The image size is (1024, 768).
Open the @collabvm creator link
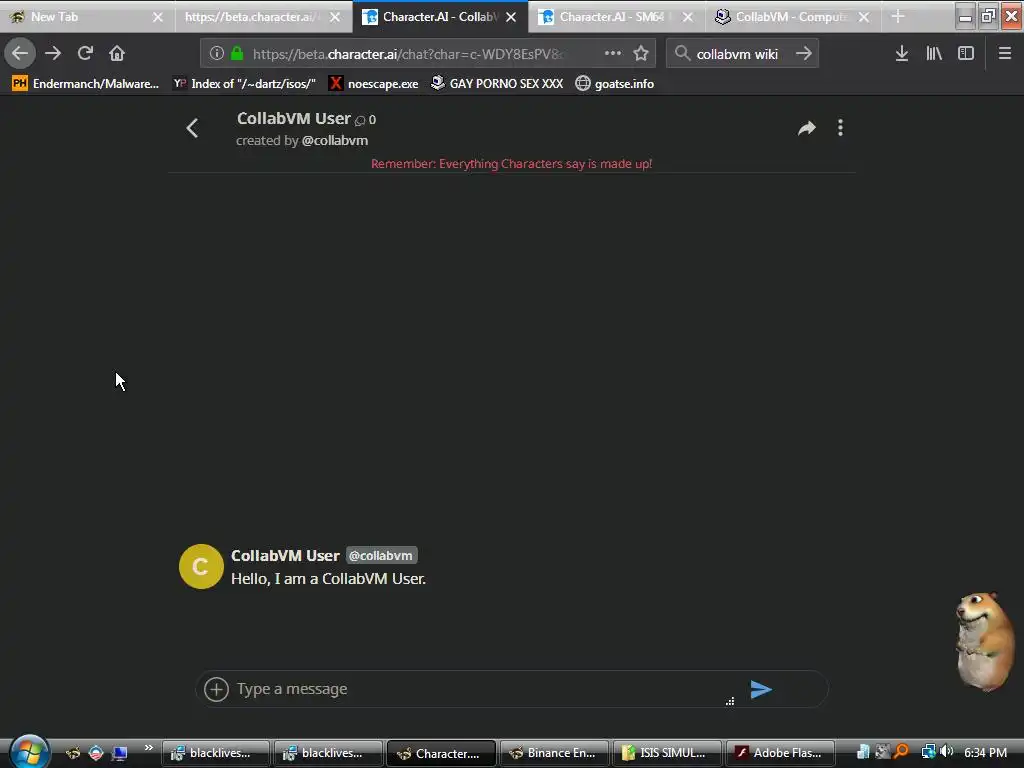coord(335,140)
